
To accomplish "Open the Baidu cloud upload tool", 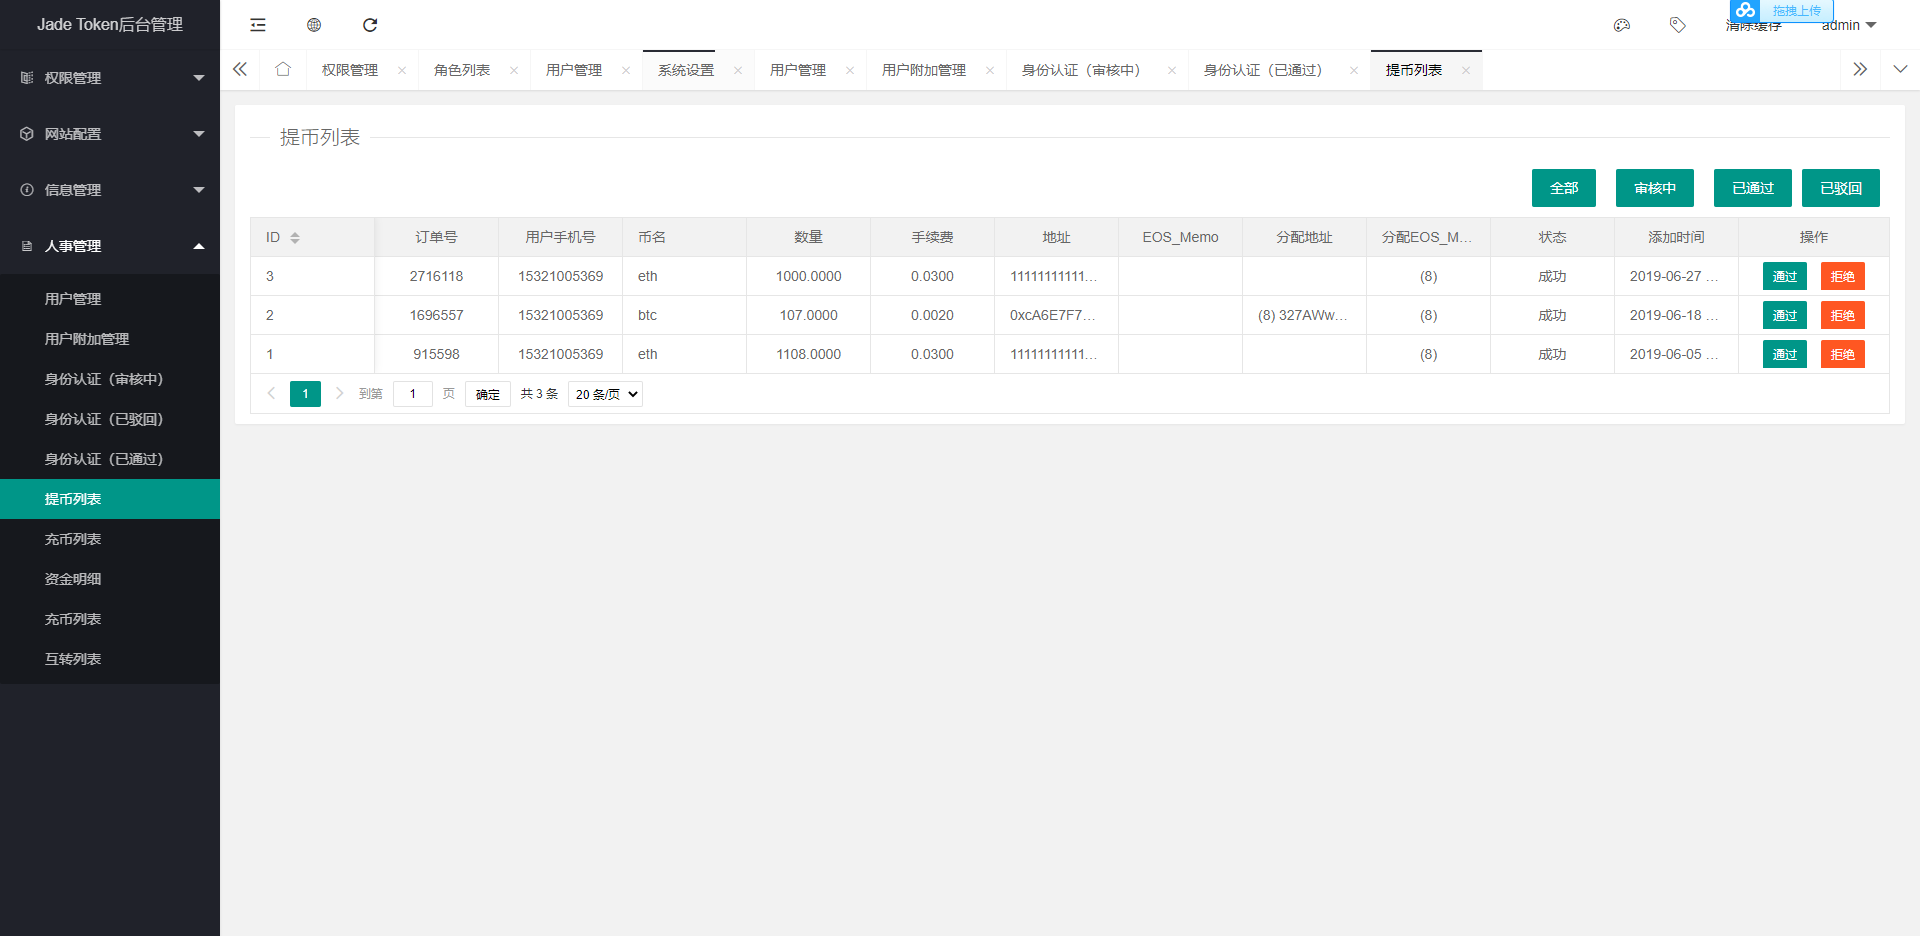I will 1746,11.
